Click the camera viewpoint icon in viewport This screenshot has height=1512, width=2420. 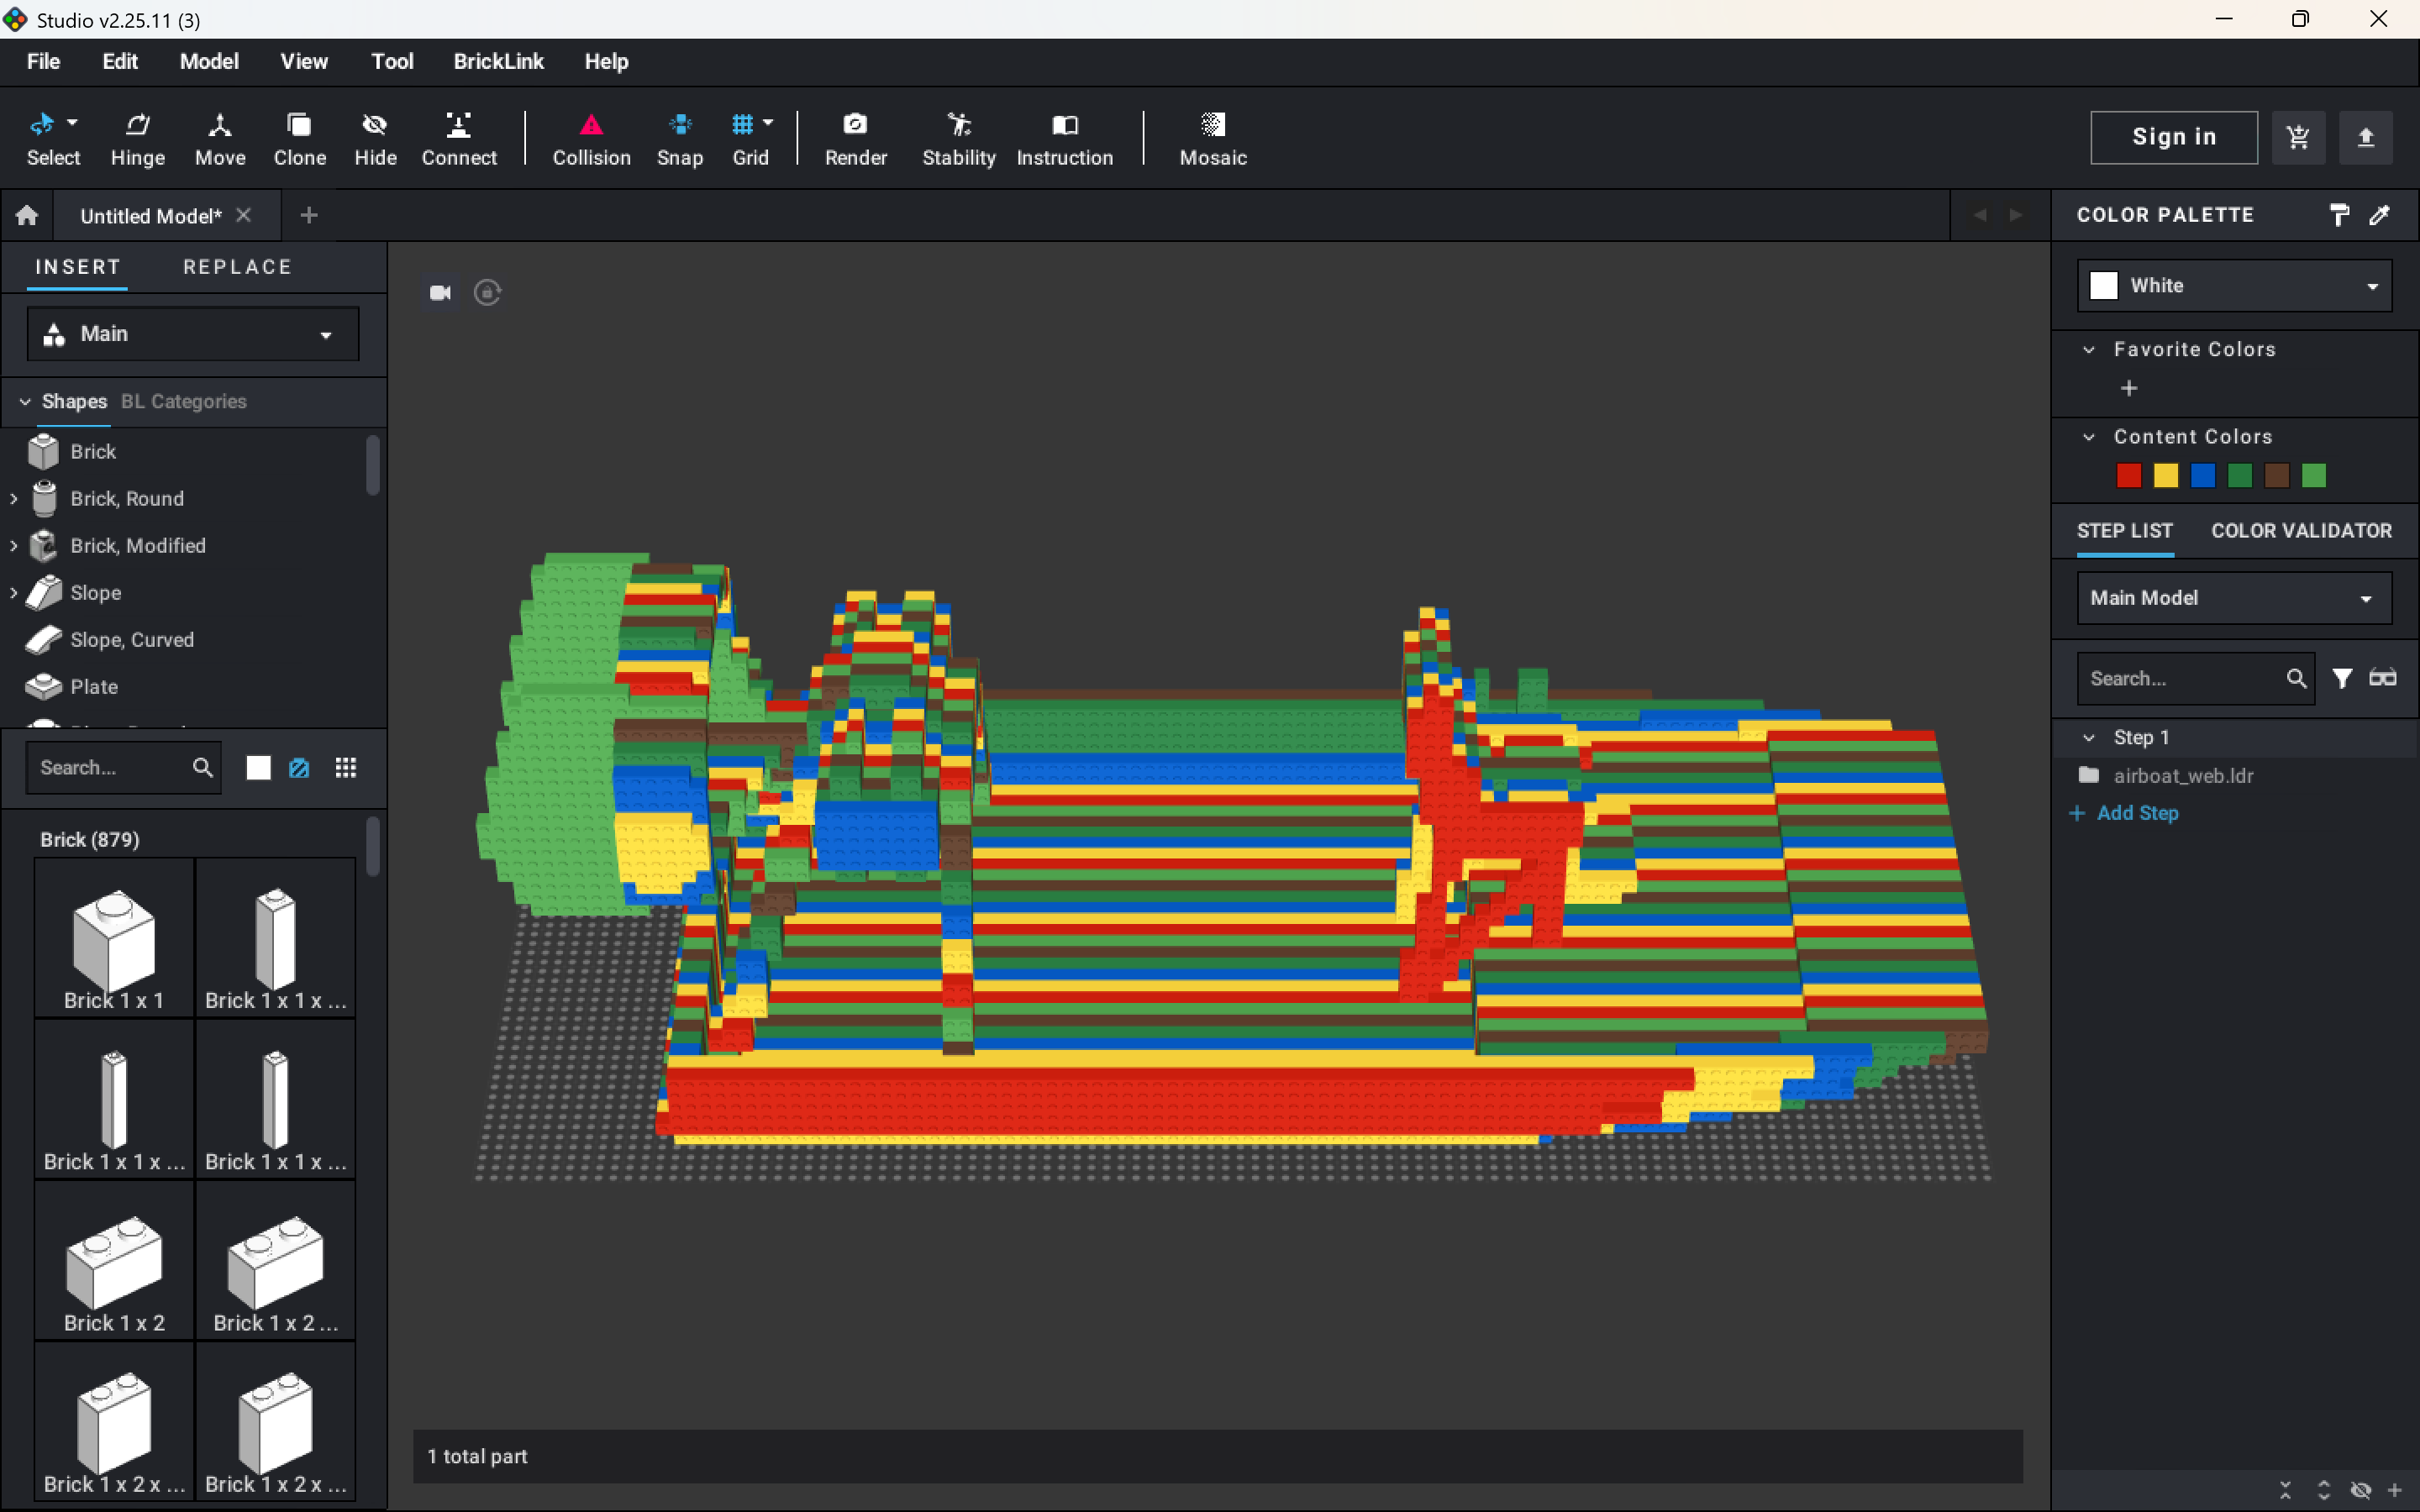[440, 293]
